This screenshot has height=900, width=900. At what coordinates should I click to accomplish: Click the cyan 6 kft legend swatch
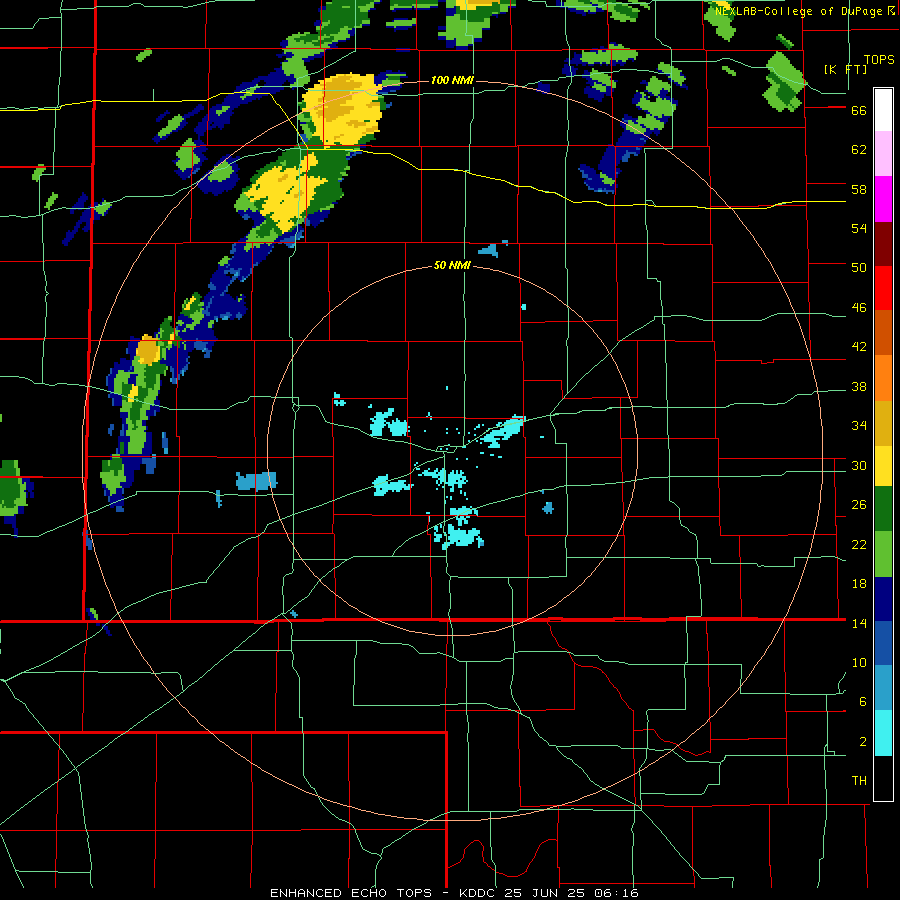[x=883, y=733]
